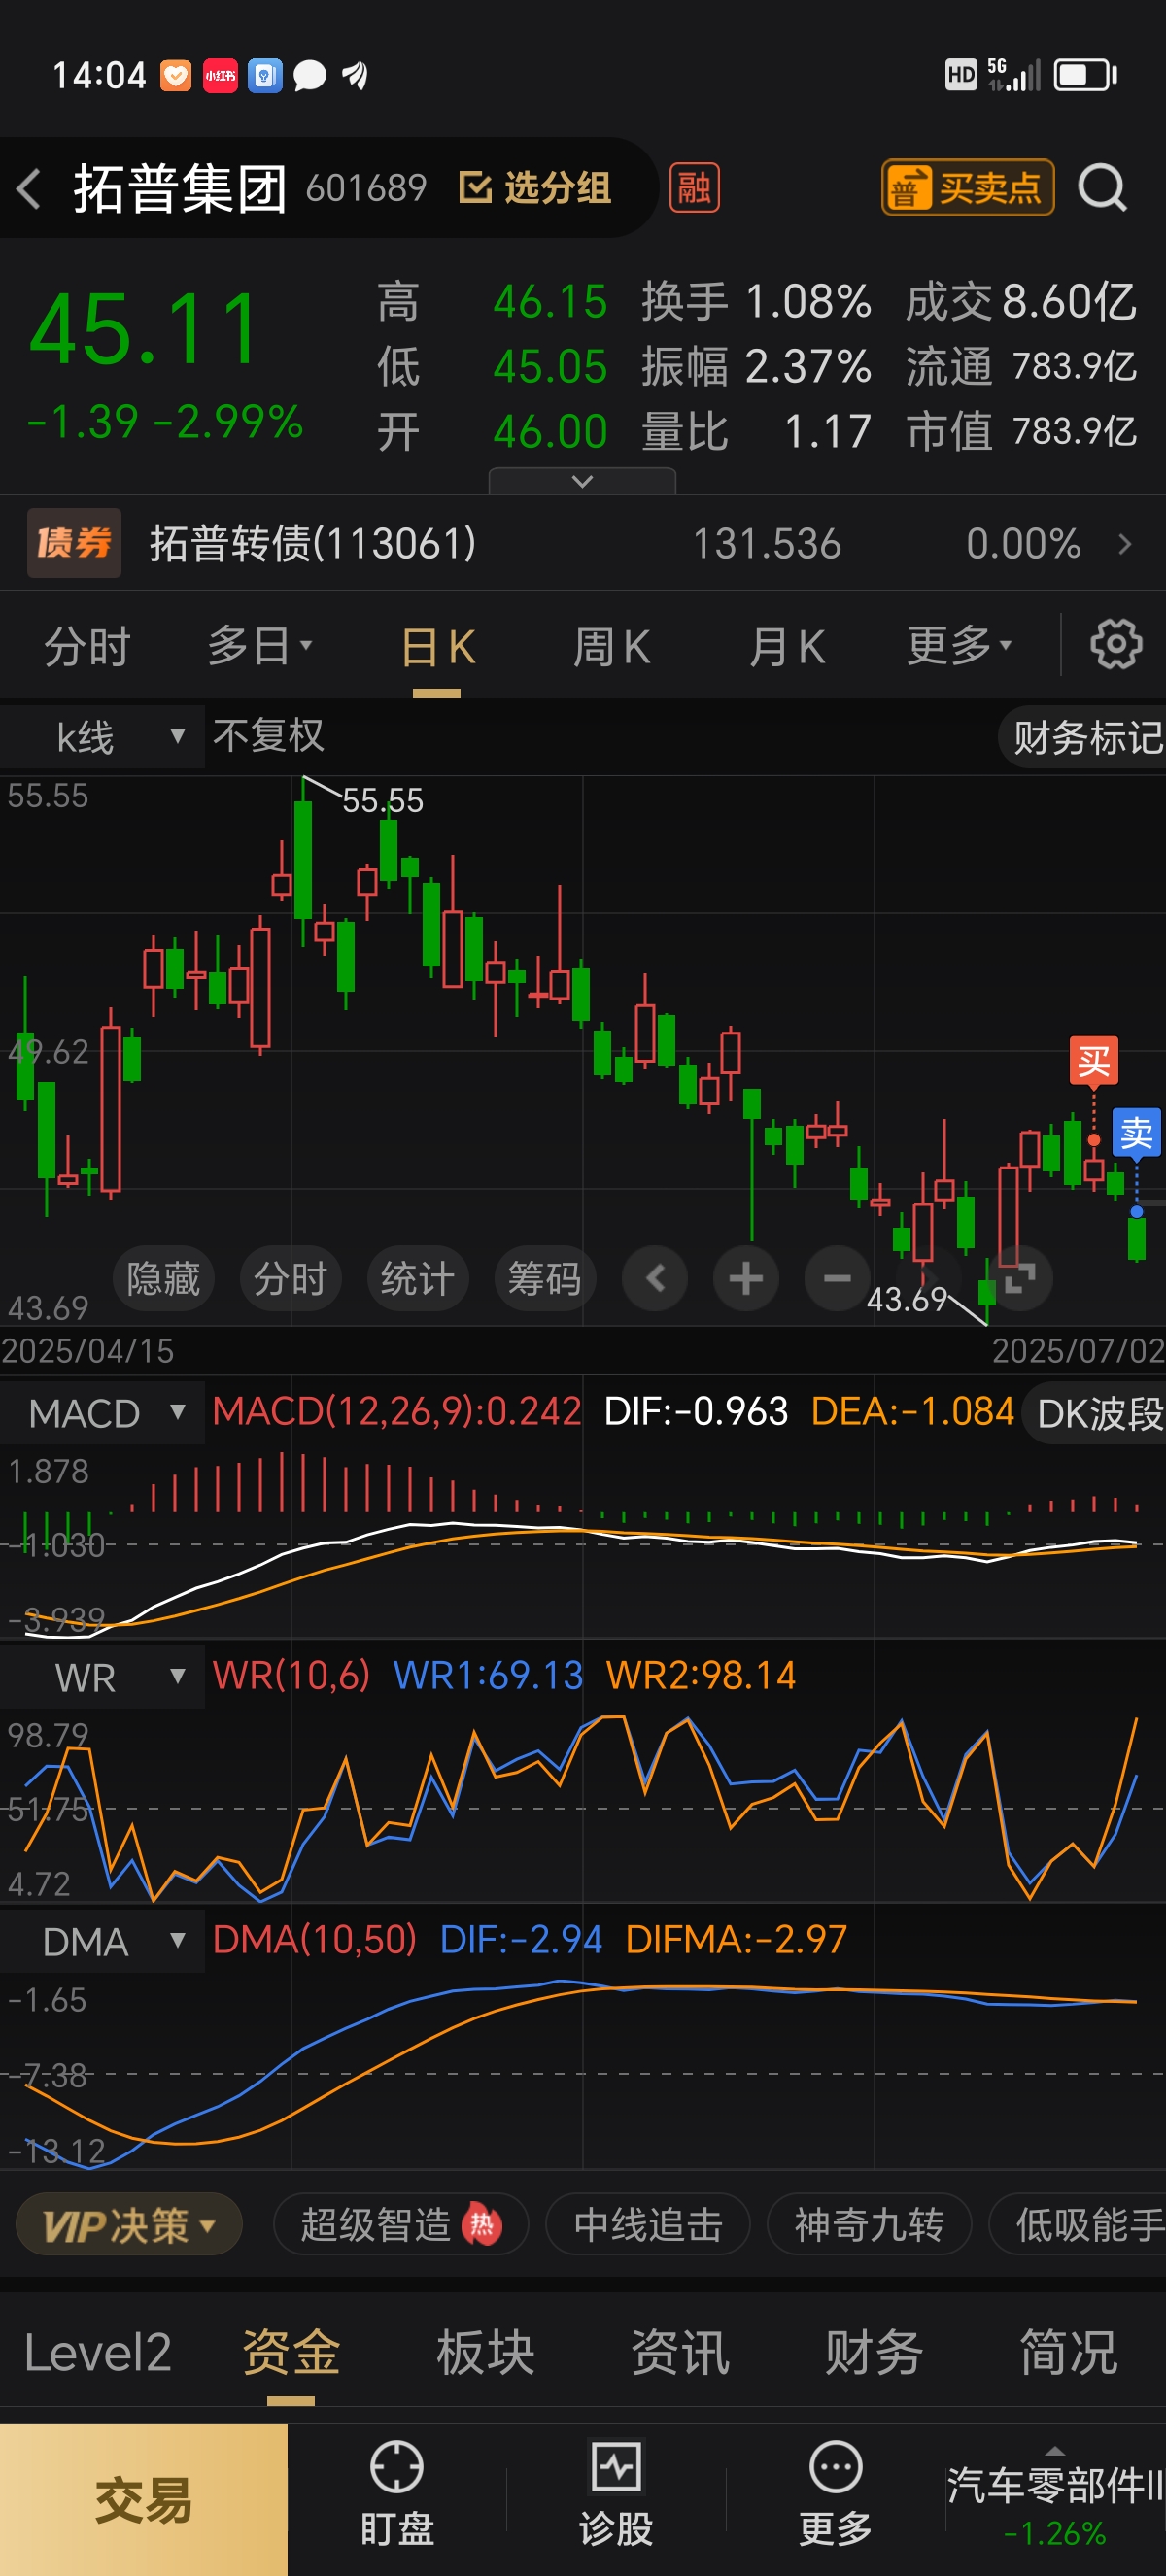Tap the 债券 bond tag icon
The width and height of the screenshot is (1166, 2576).
pos(74,543)
